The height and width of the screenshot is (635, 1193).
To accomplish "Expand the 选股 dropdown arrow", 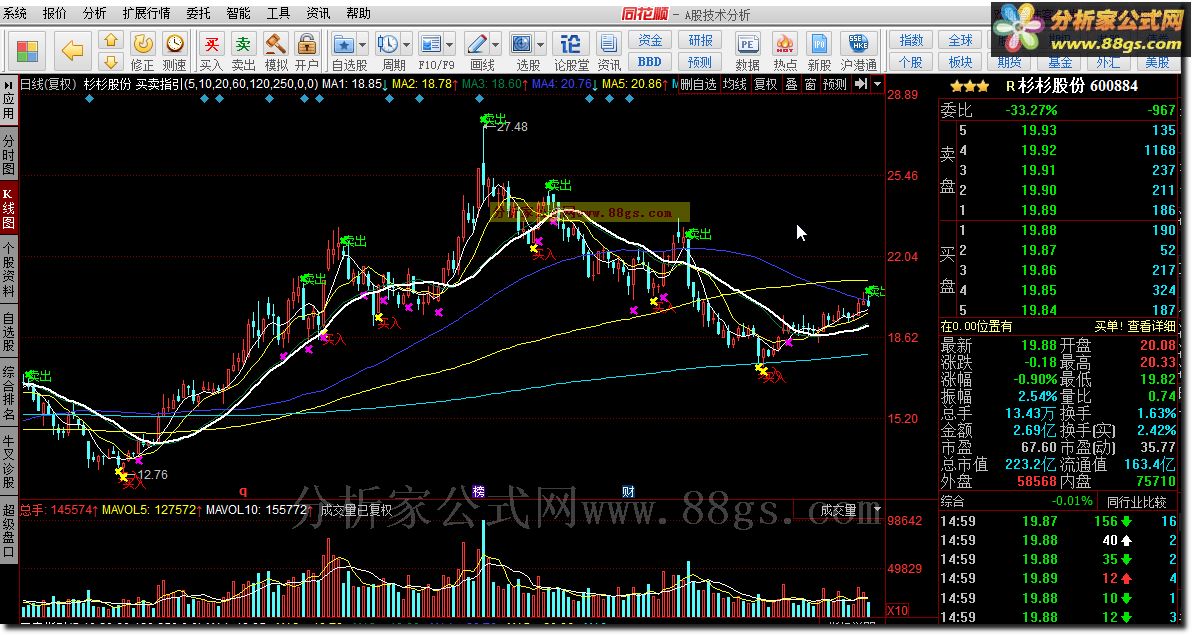I will click(541, 45).
